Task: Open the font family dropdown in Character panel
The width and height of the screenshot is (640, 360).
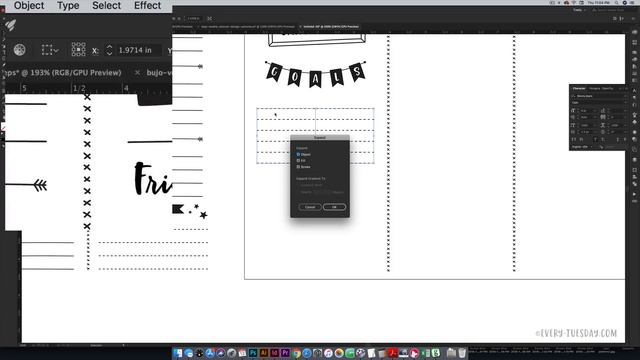Action: tap(625, 96)
